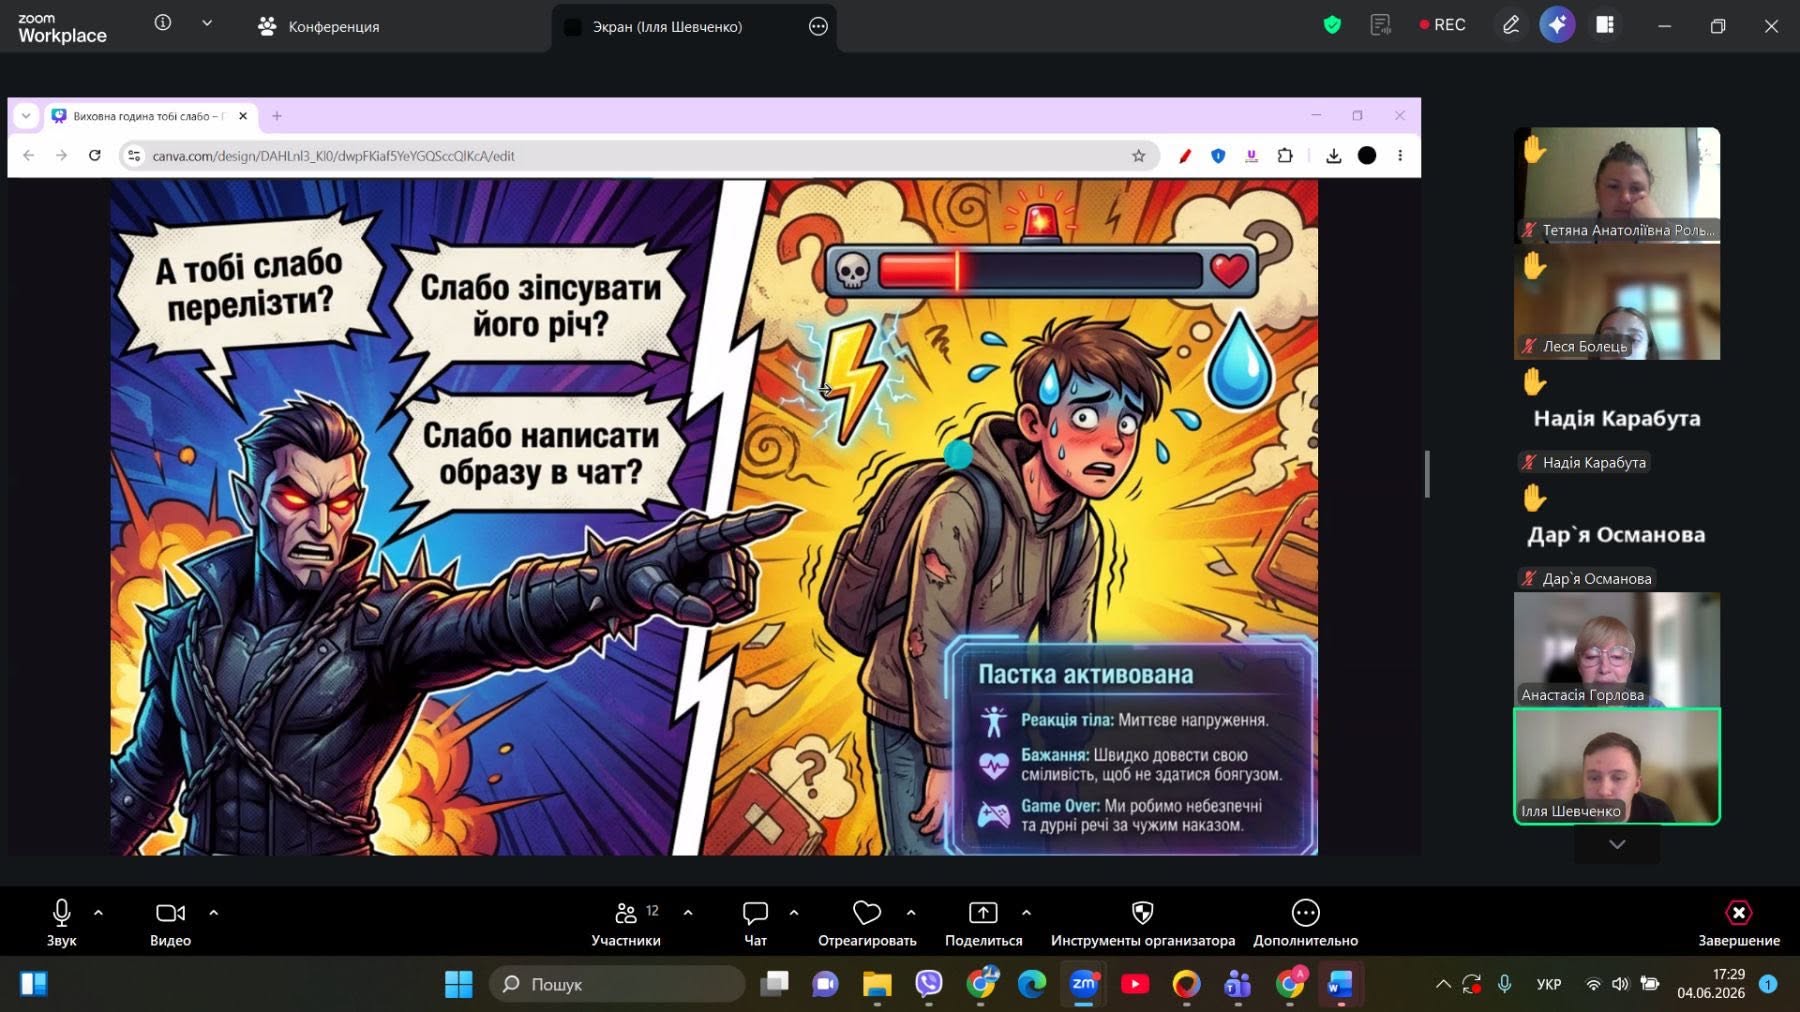The height and width of the screenshot is (1012, 1800).
Task: Open Инструменты организатора host tools
Action: coord(1143,923)
